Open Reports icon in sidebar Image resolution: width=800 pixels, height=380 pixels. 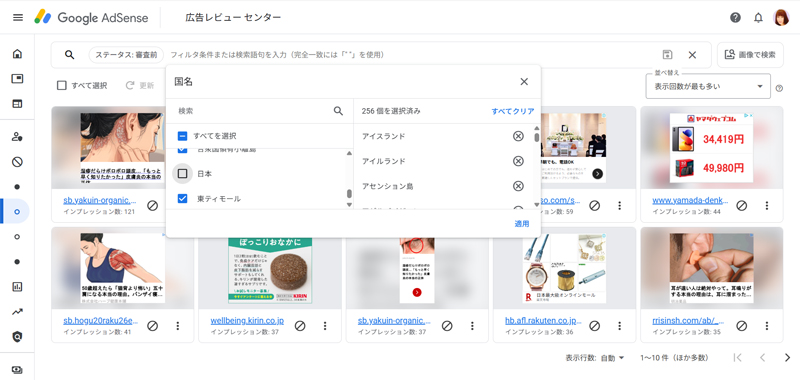(x=17, y=287)
